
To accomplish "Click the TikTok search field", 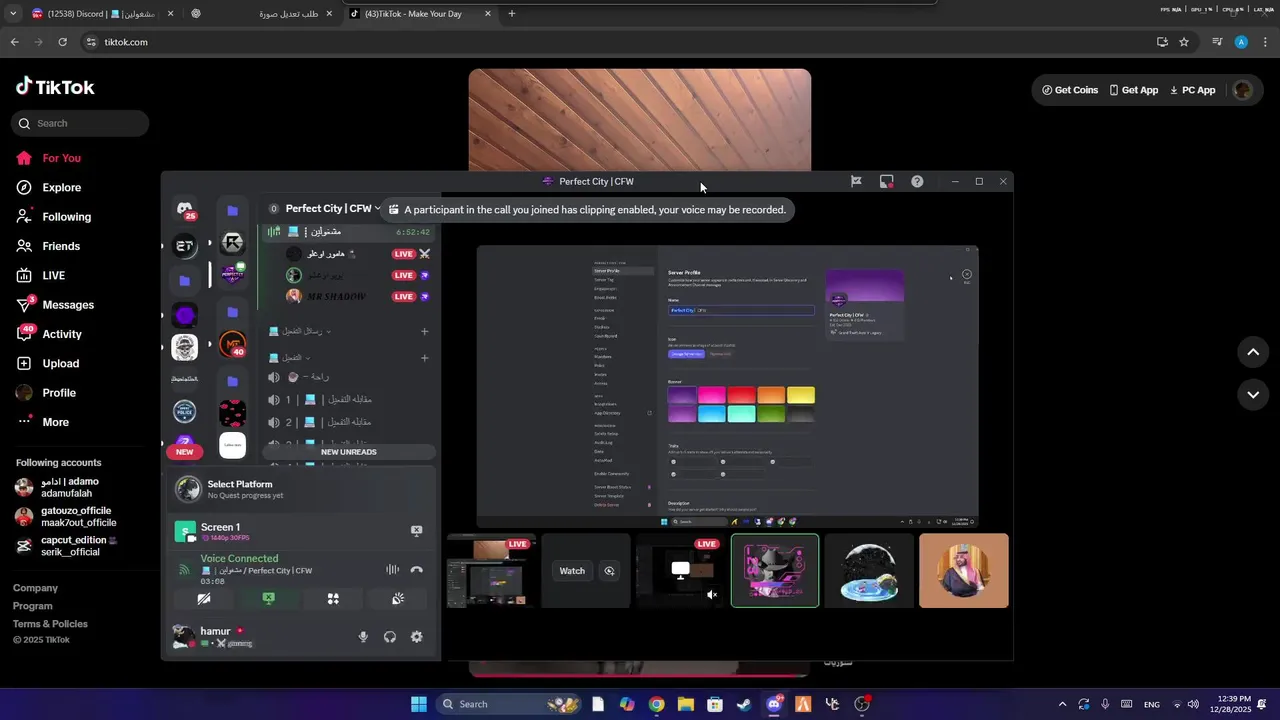I will [80, 123].
